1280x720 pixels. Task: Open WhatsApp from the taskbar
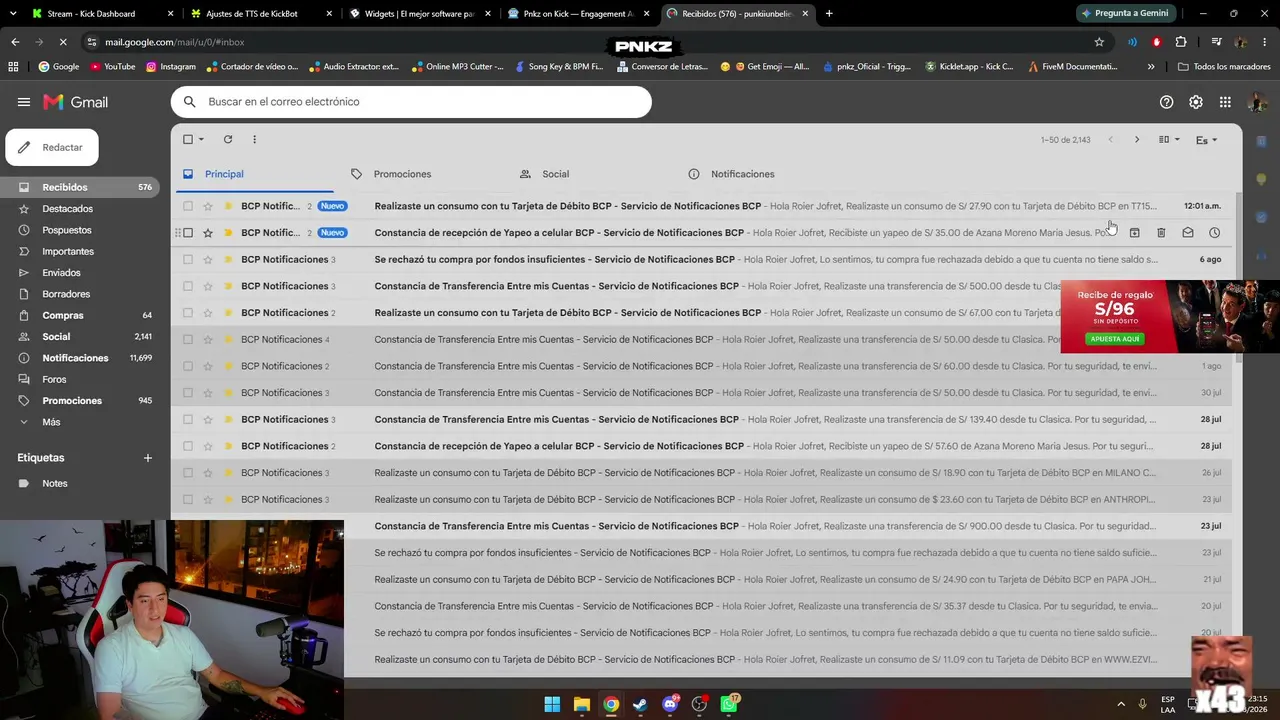point(730,704)
